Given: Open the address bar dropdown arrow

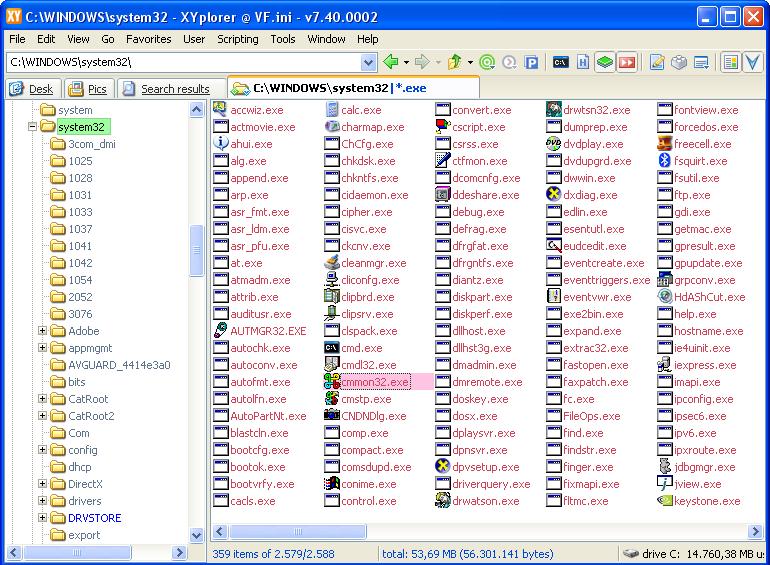Looking at the screenshot, I should (x=368, y=62).
